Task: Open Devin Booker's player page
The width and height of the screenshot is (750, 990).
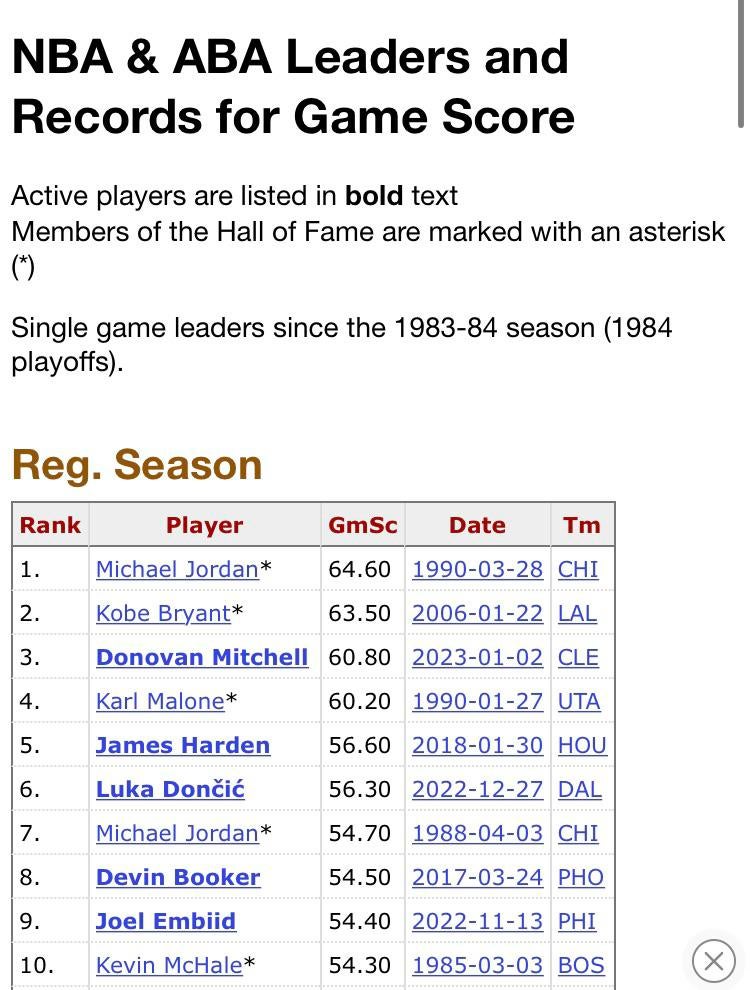Action: (x=178, y=877)
